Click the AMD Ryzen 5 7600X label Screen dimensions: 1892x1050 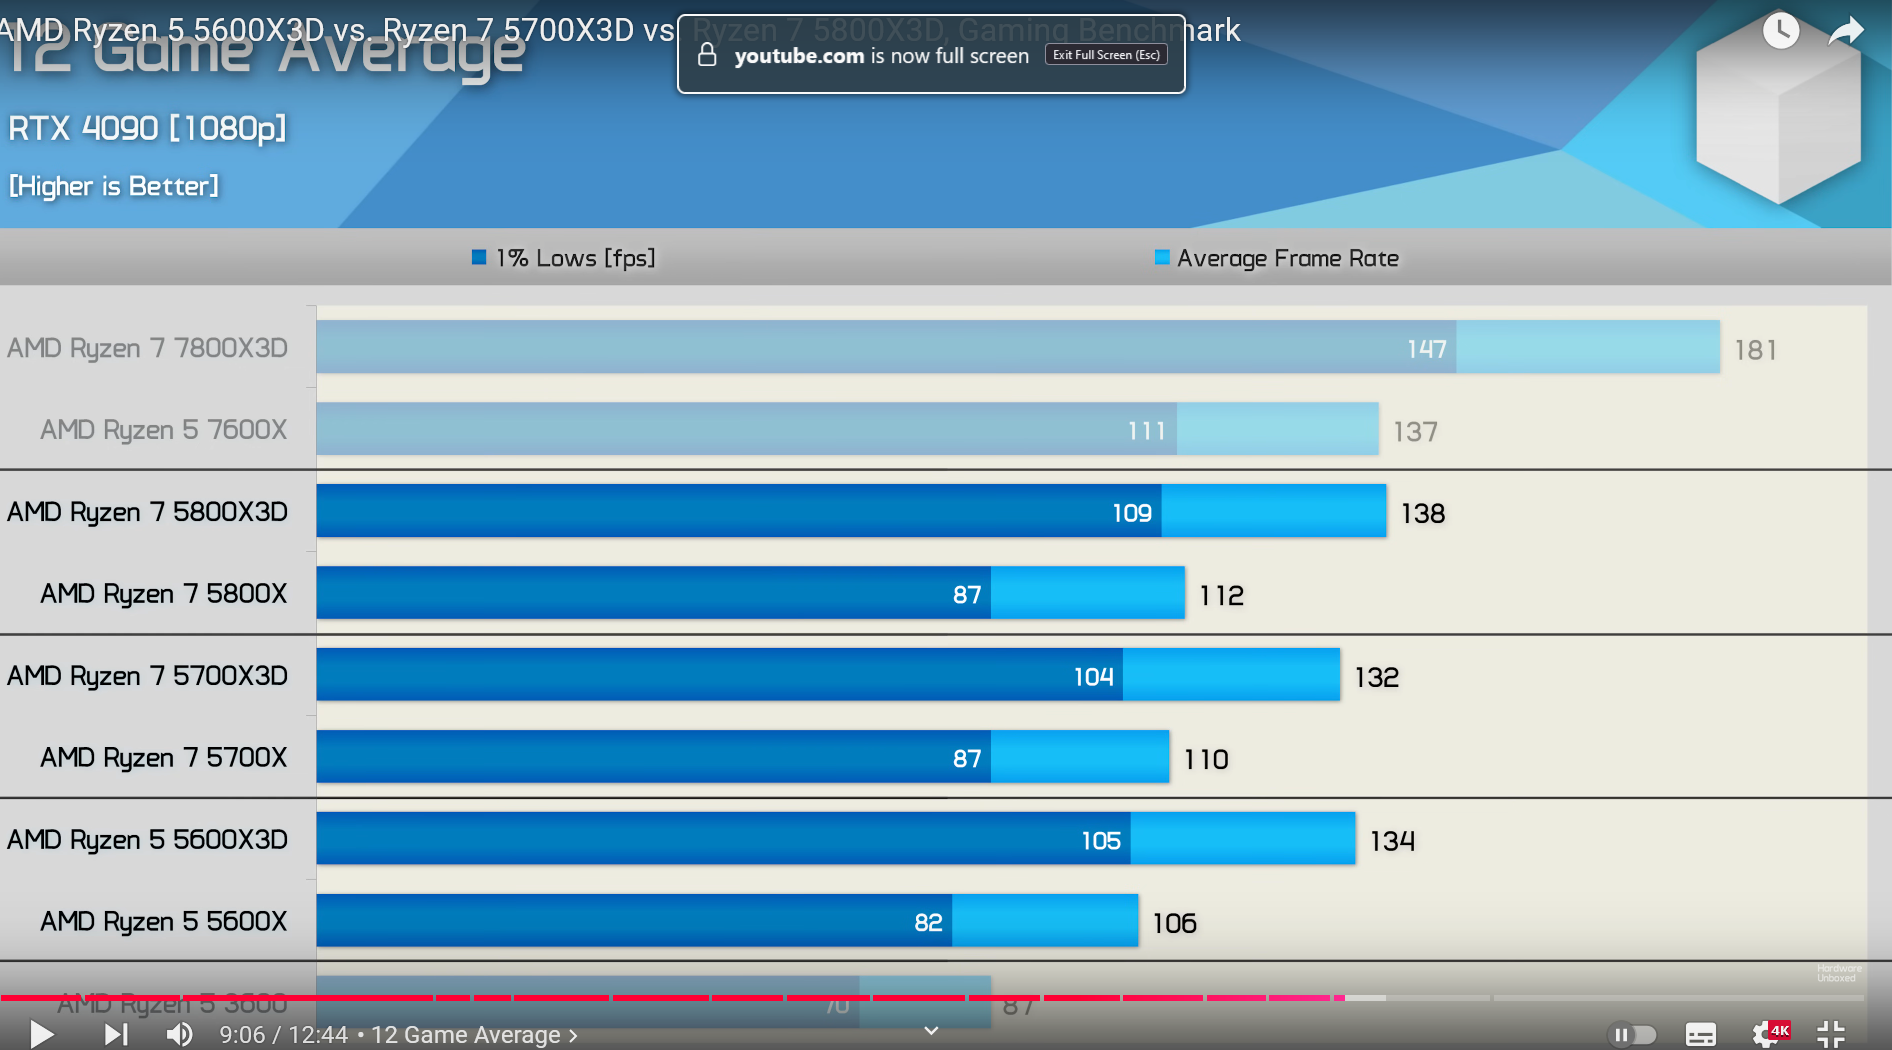[163, 430]
